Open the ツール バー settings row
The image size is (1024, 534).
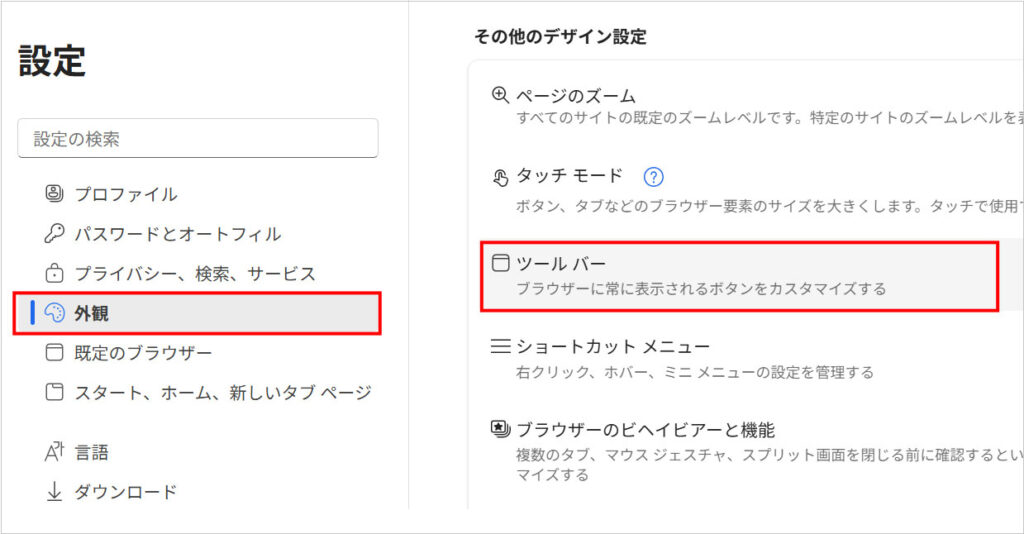pos(740,276)
